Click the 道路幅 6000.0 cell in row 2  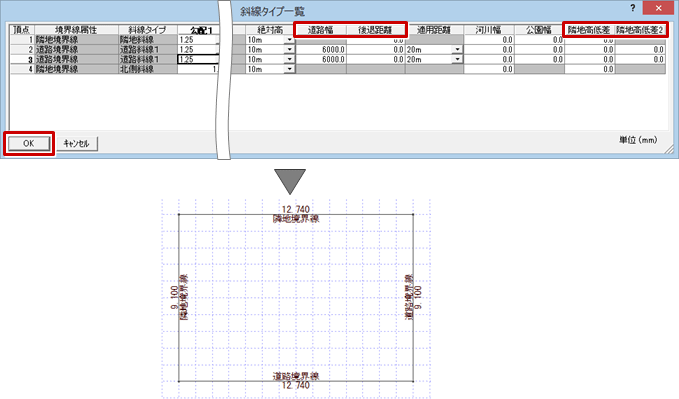(x=321, y=50)
